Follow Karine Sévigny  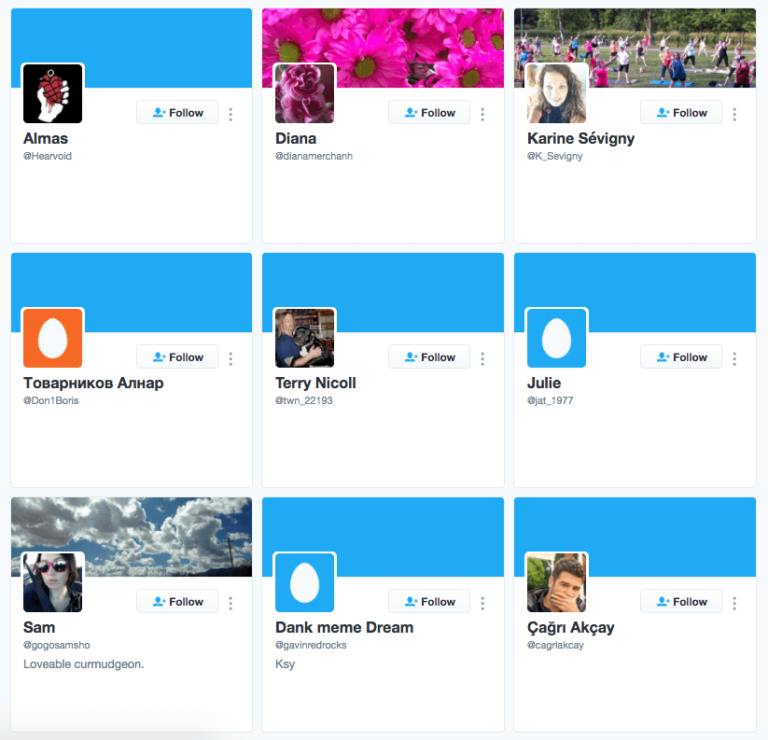tap(681, 113)
